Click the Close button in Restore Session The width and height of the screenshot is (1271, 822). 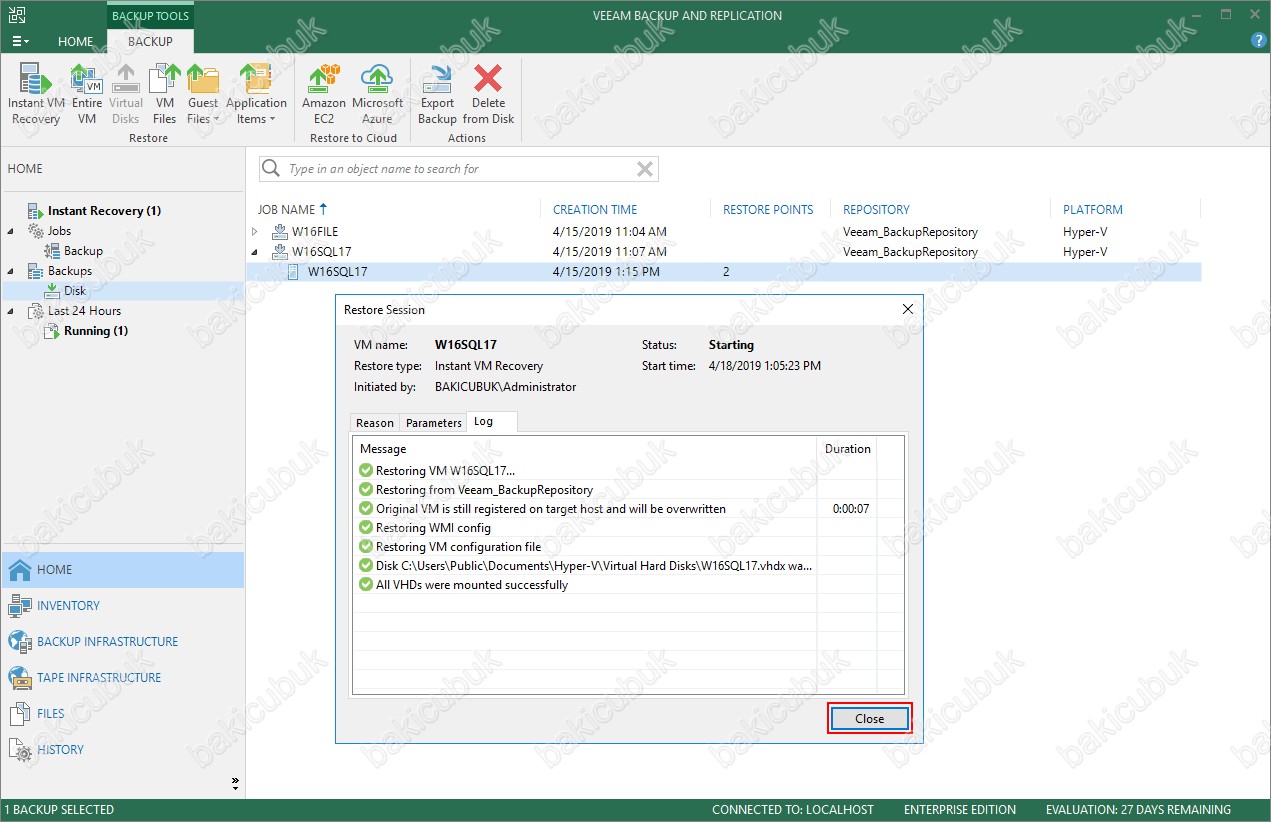[x=870, y=719]
